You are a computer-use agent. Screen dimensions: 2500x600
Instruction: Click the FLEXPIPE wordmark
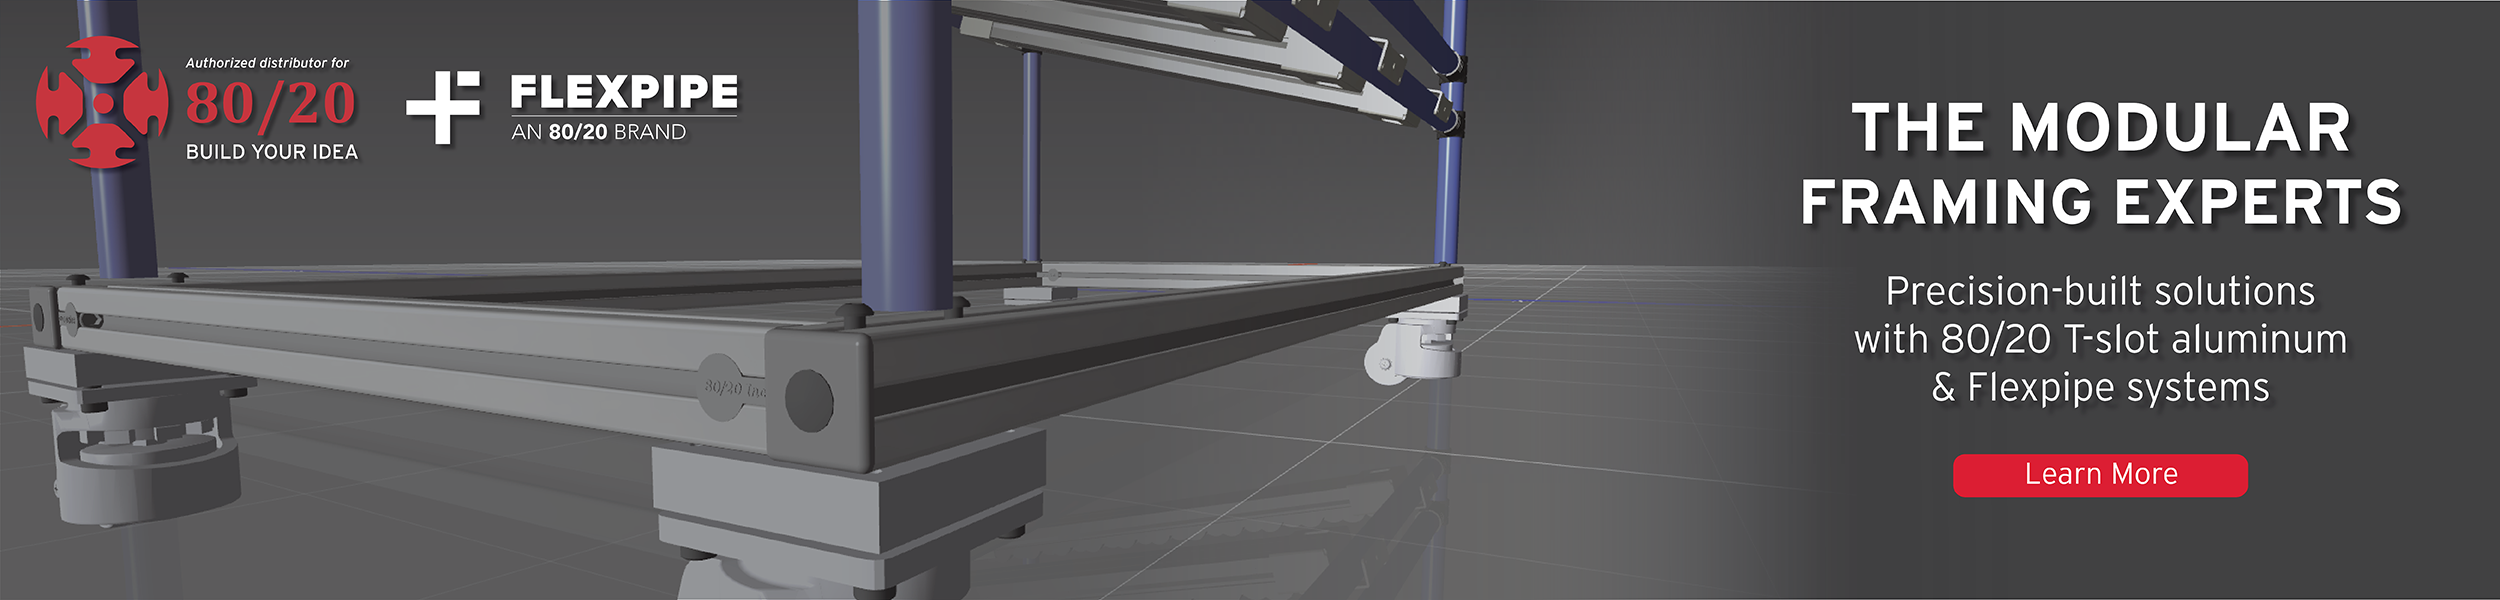coord(624,92)
